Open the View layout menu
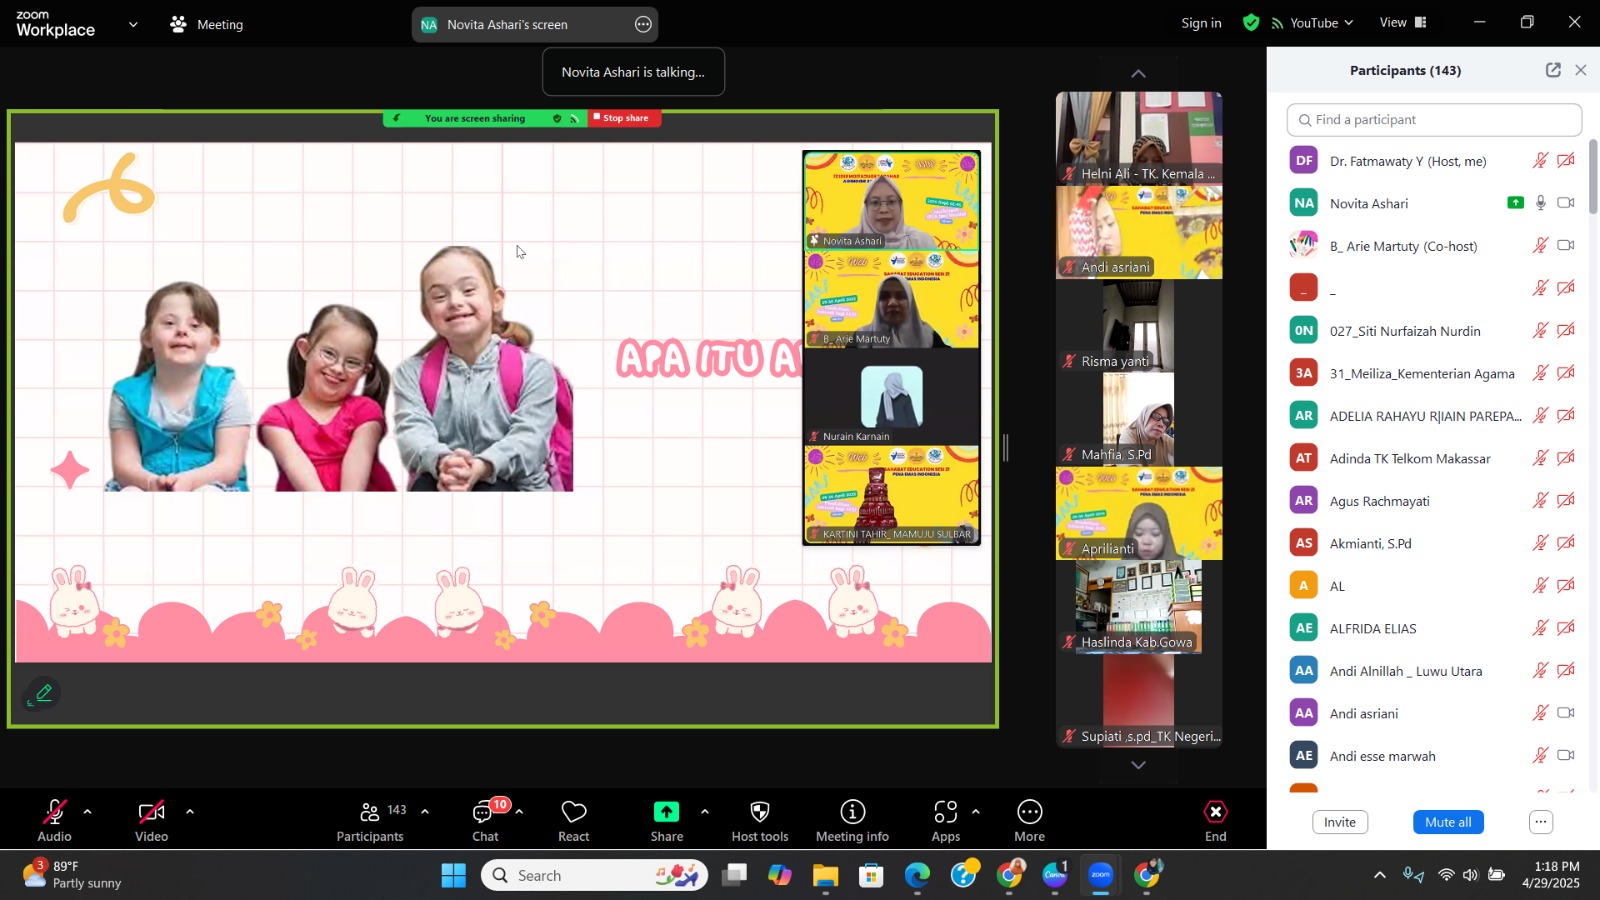The width and height of the screenshot is (1600, 900). [1402, 23]
